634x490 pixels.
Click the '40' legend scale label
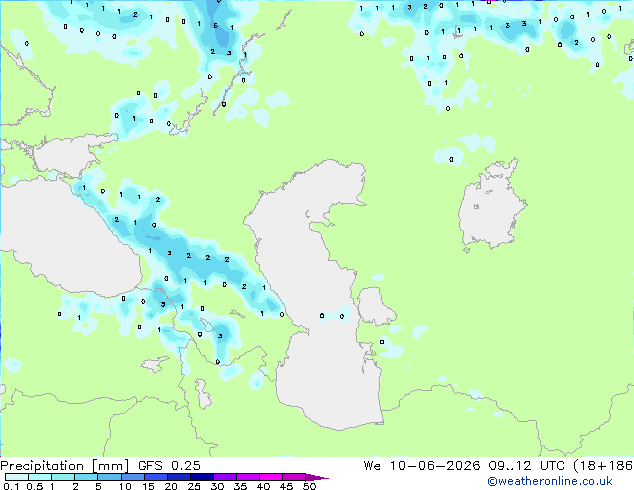tap(263, 486)
